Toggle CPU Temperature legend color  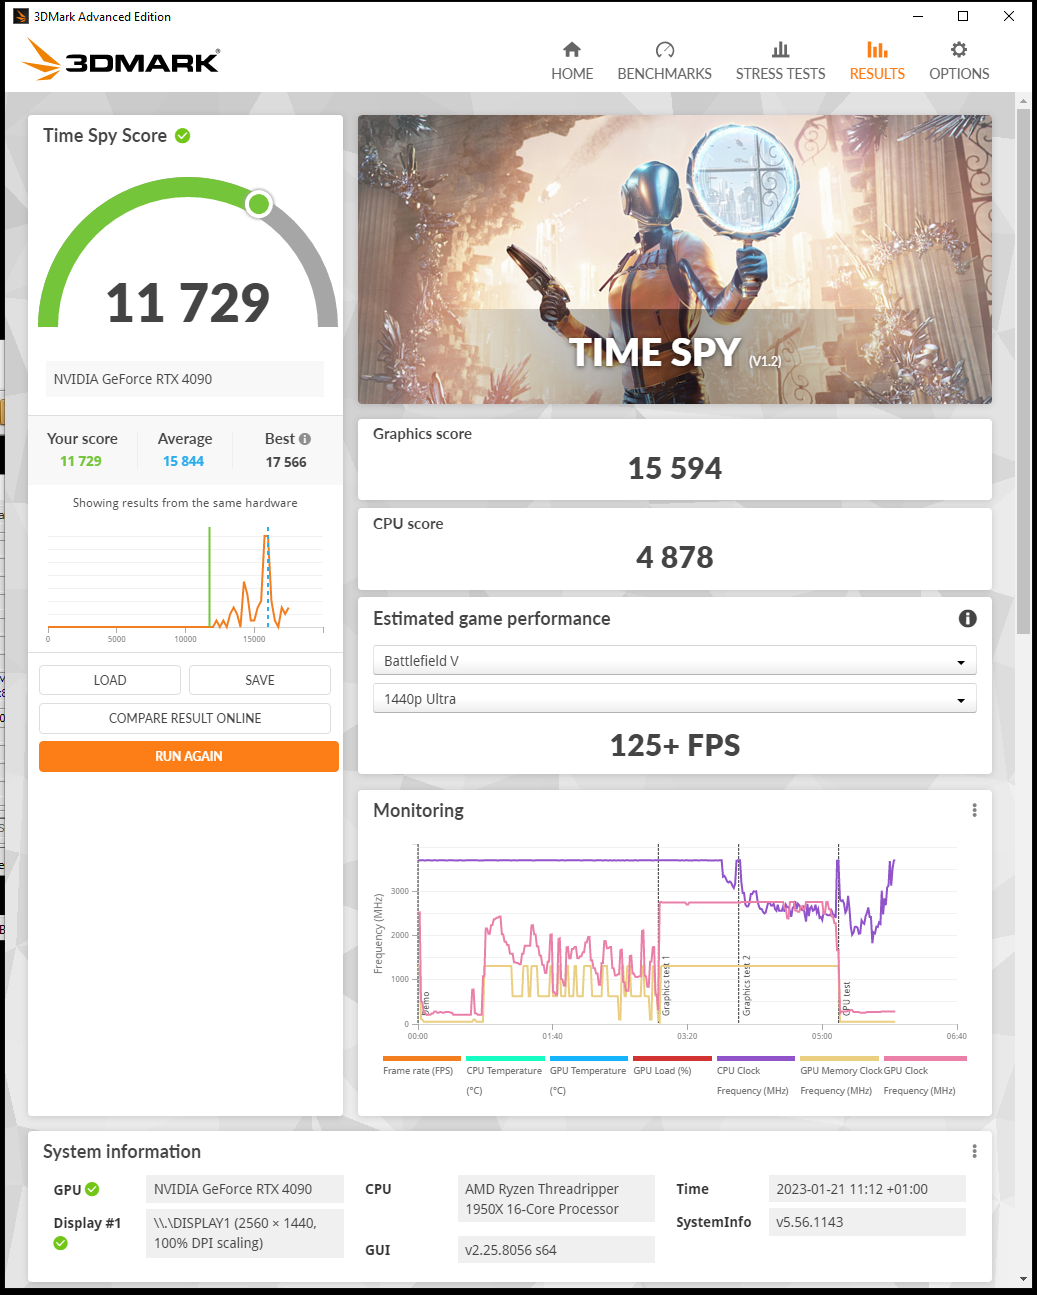[505, 1058]
